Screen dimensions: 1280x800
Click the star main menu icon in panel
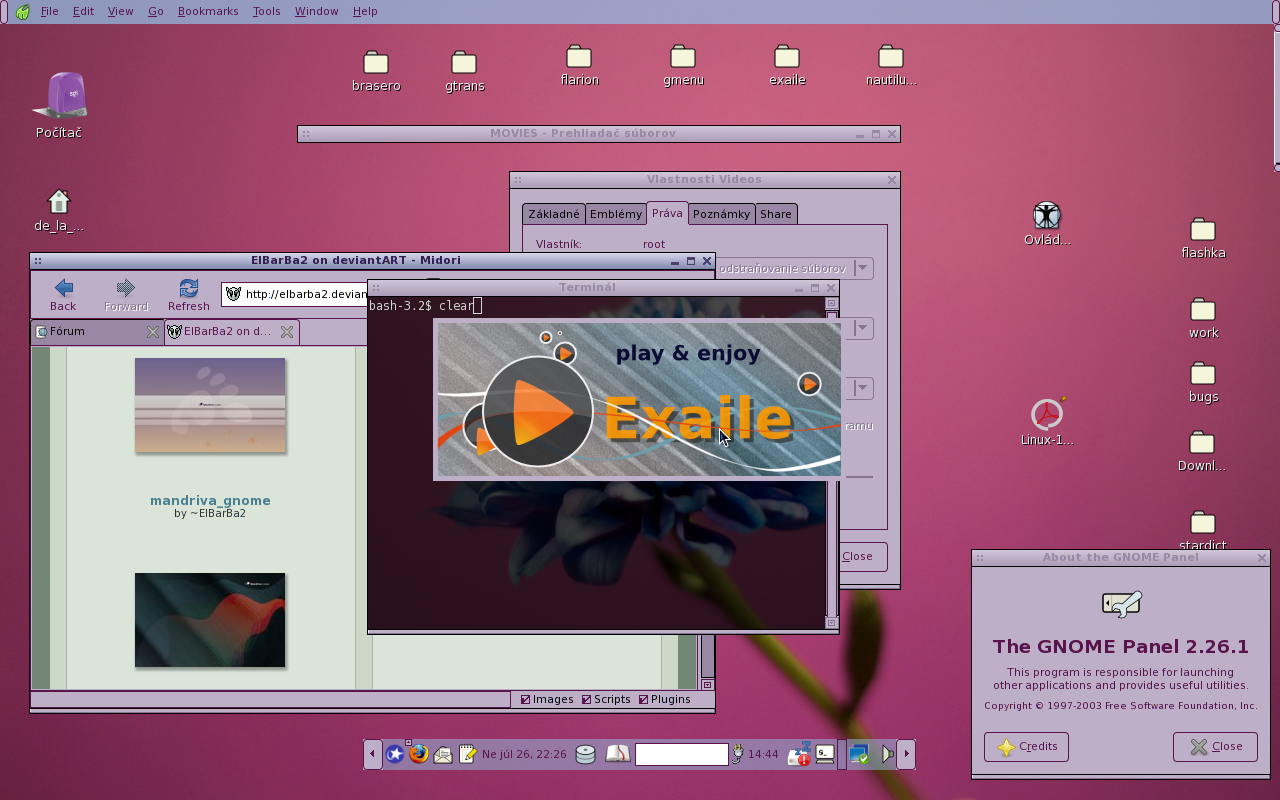(x=395, y=754)
